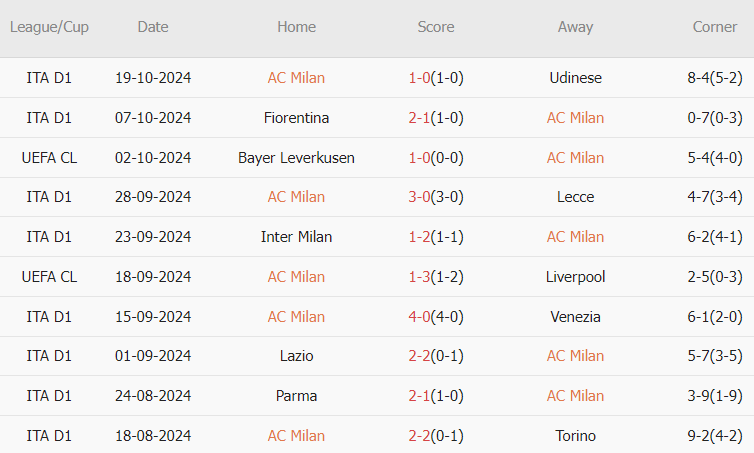Select the Score column header

click(x=435, y=27)
